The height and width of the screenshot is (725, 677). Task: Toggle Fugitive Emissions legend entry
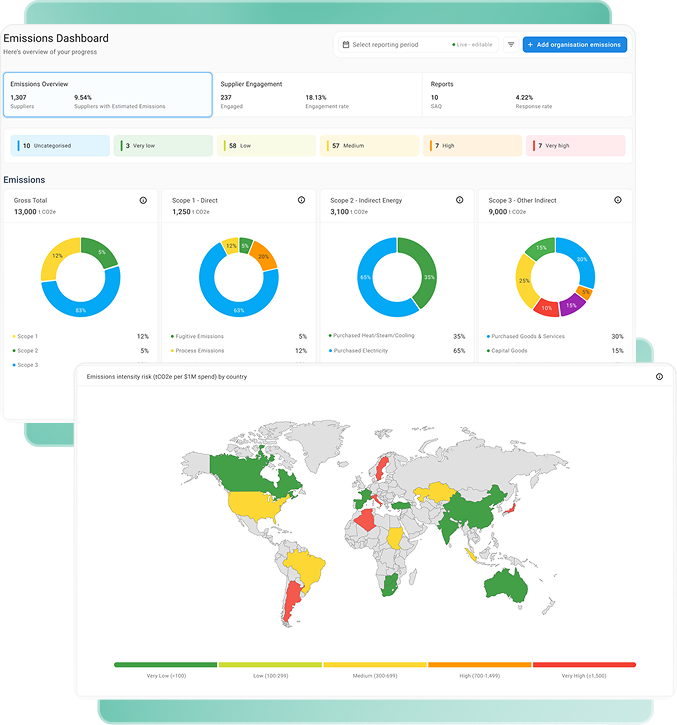pyautogui.click(x=198, y=337)
